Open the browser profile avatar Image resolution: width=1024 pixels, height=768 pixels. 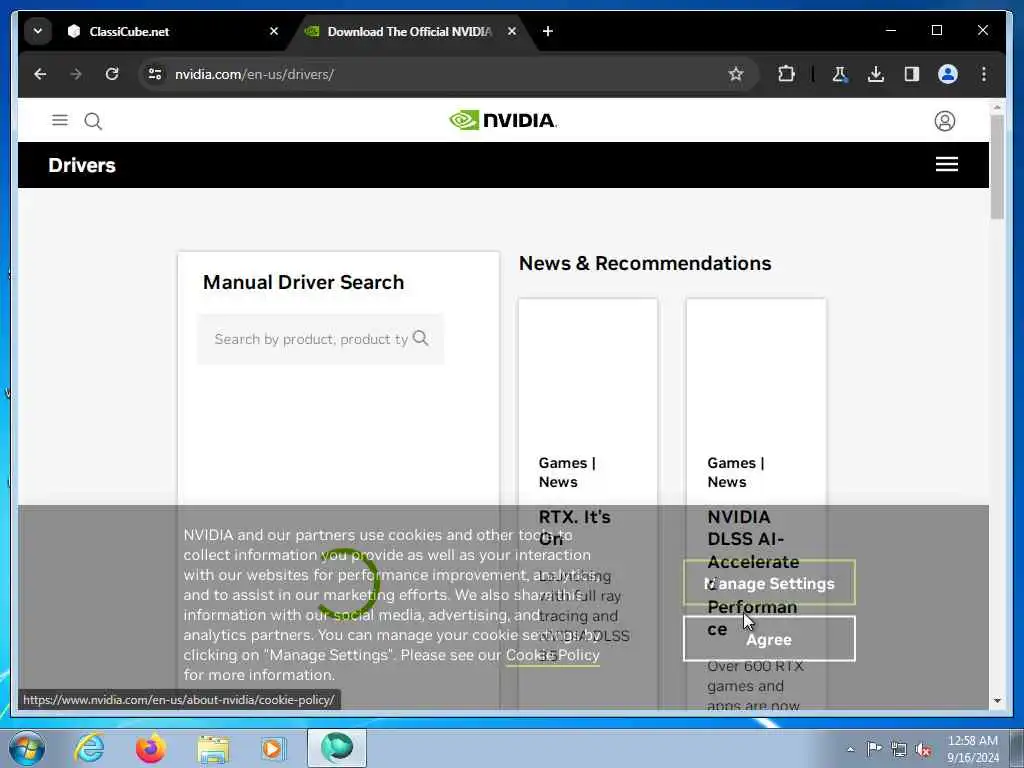coord(948,74)
